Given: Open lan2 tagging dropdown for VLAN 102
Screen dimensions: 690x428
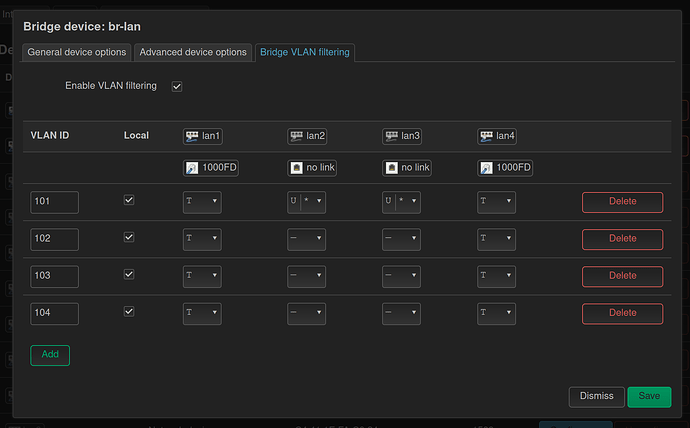Looking at the screenshot, I should pos(307,239).
